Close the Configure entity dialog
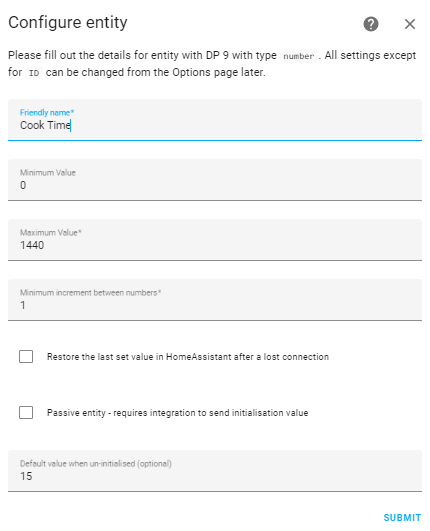Image resolution: width=430 pixels, height=531 pixels. (x=410, y=24)
